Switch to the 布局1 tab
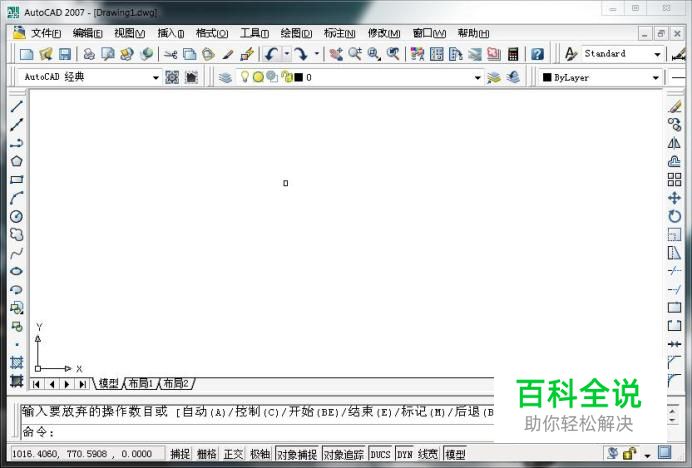 pyautogui.click(x=140, y=383)
